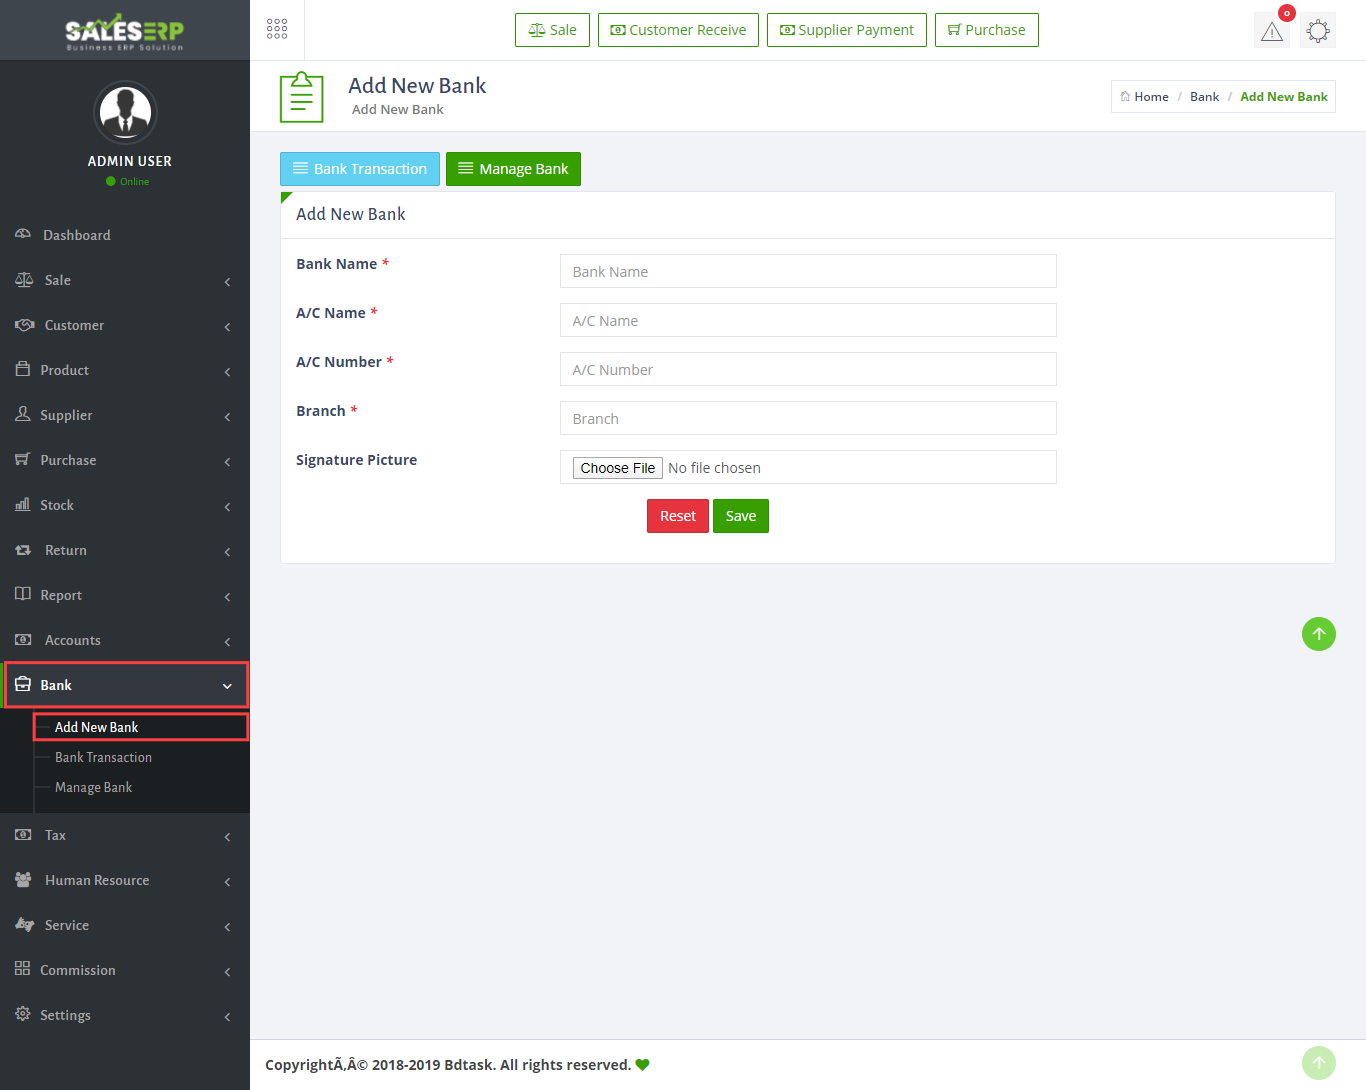Viewport: 1366px width, 1090px height.
Task: Expand the Human Resource menu chevron
Action: pos(228,882)
